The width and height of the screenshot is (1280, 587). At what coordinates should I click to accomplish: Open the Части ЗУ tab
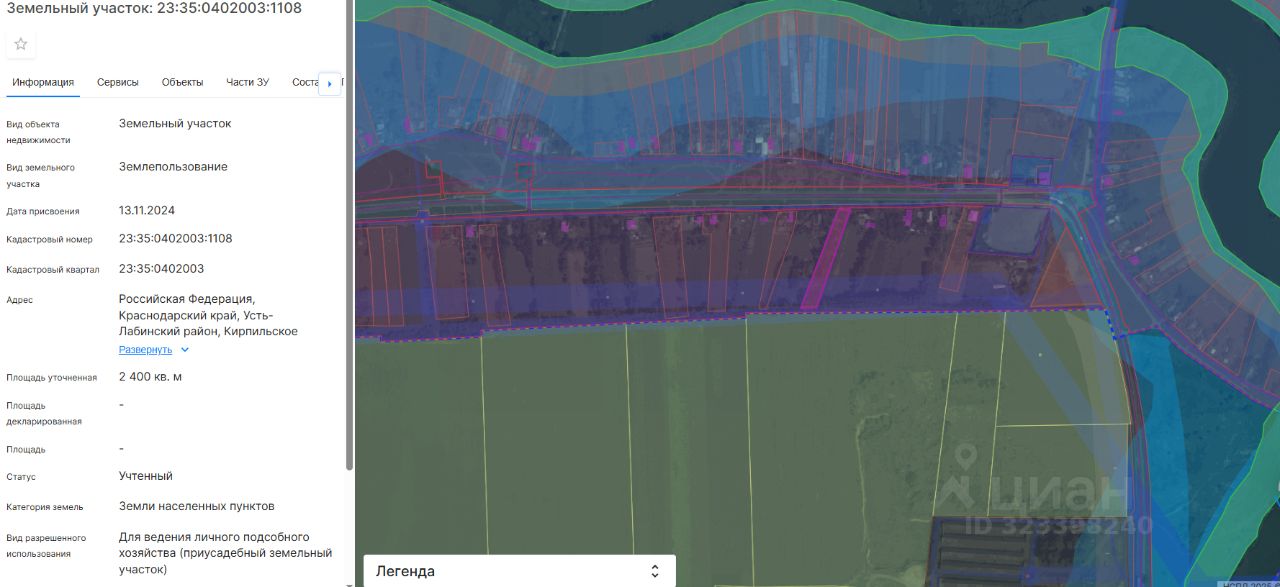pyautogui.click(x=248, y=82)
